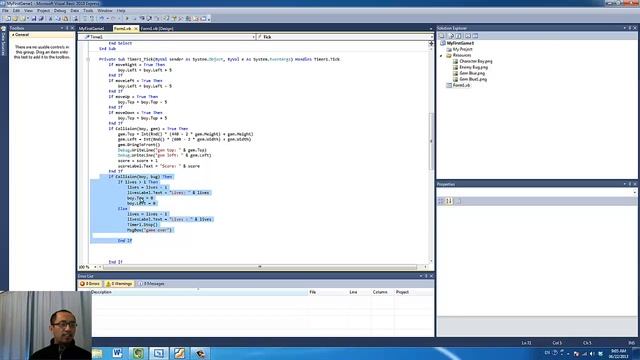The height and width of the screenshot is (360, 640).
Task: Click the green-icon app in the Windows taskbar
Action: (x=138, y=353)
